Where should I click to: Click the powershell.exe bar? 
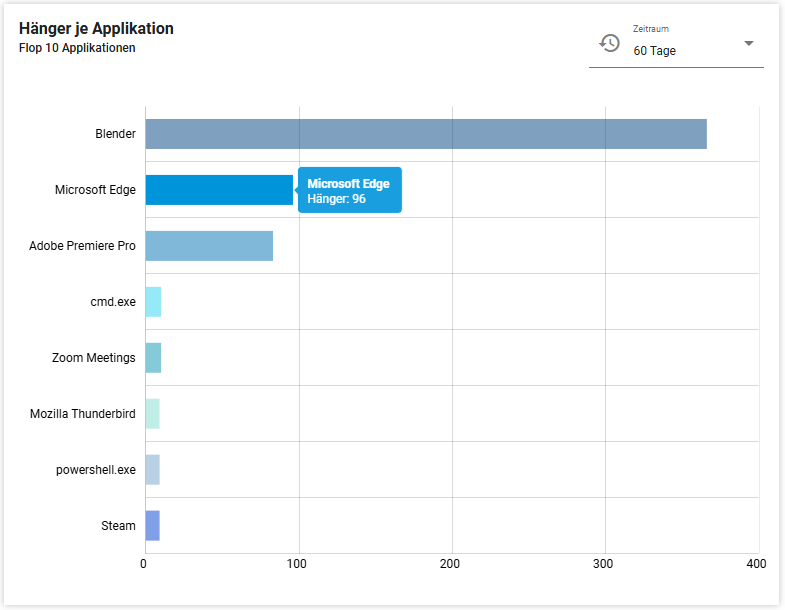(152, 470)
